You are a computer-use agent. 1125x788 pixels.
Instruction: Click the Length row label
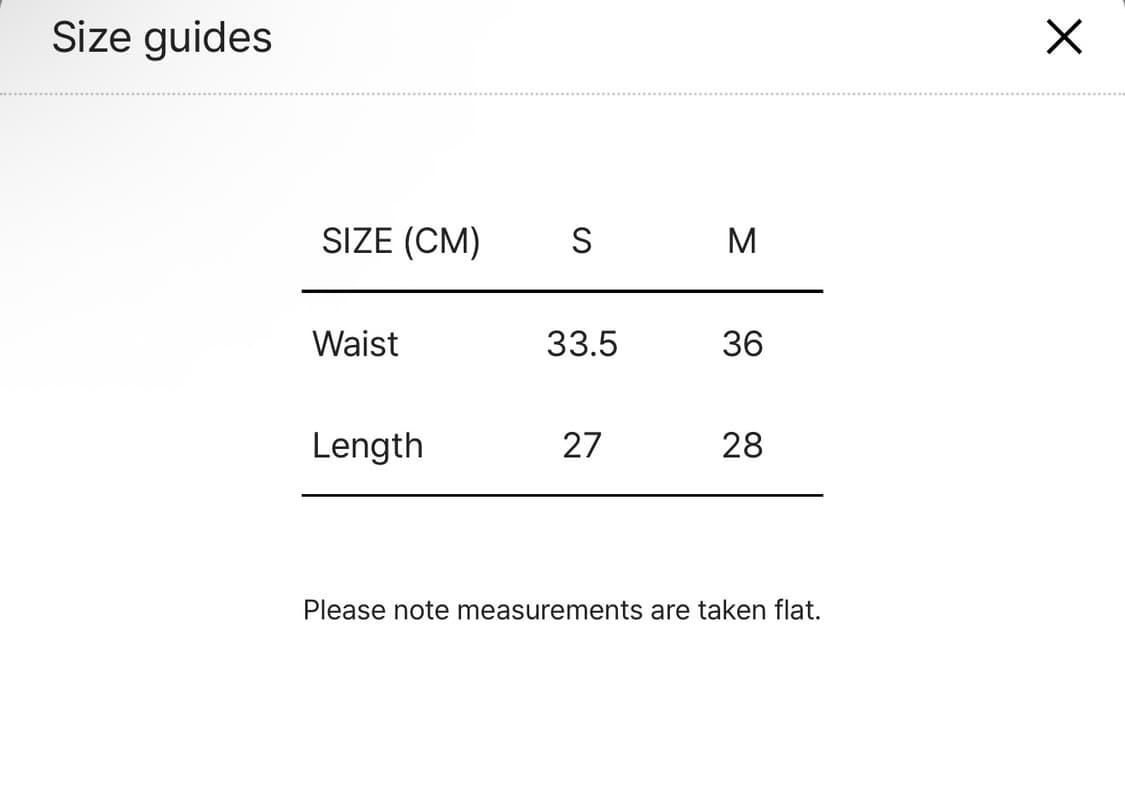tap(367, 446)
